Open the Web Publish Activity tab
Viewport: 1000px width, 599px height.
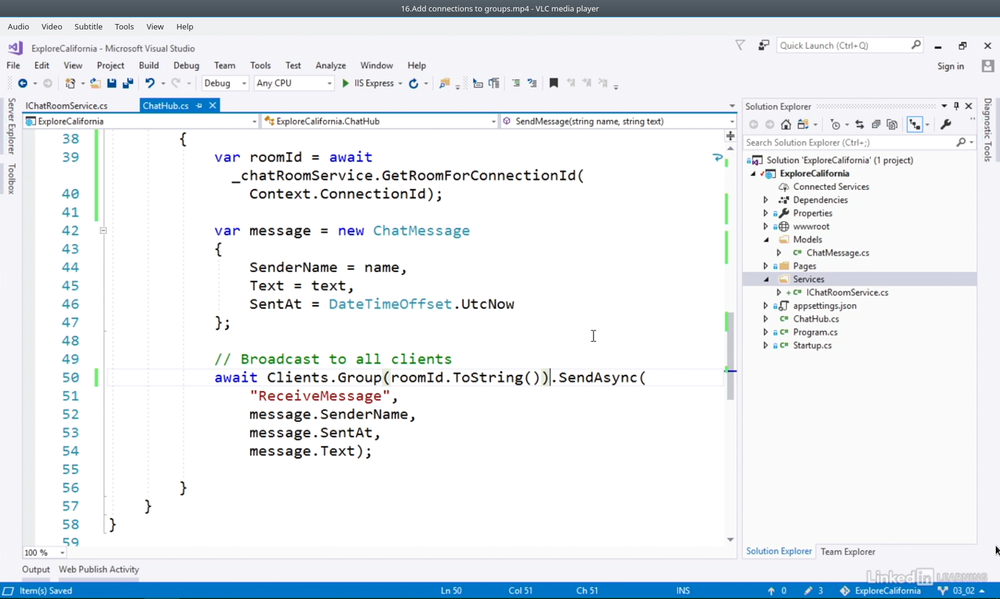point(99,570)
